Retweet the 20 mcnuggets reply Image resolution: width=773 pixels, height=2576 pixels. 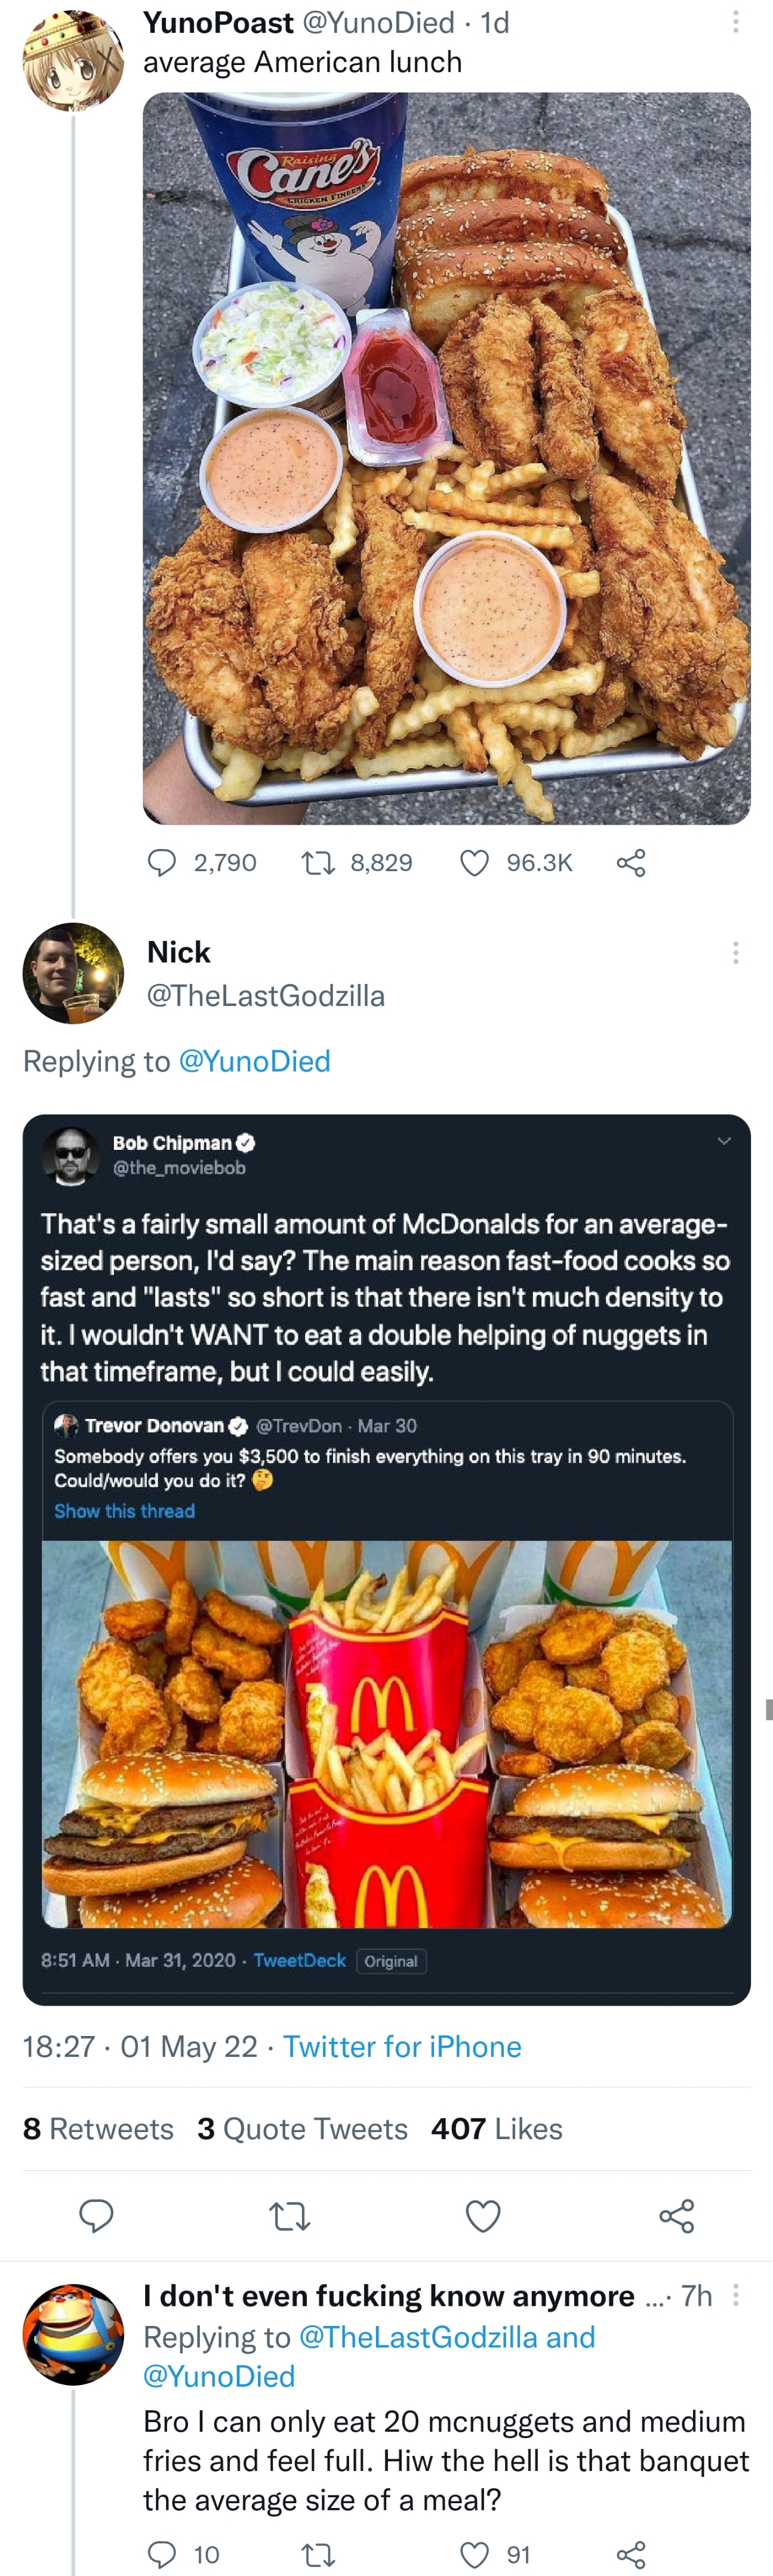click(318, 2555)
